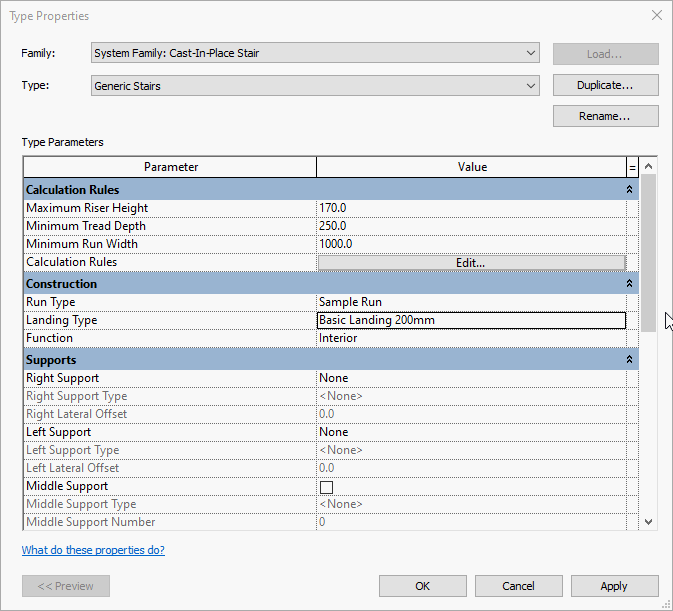Select the Minimum Tread Depth parameter label
673x611 pixels.
click(86, 226)
